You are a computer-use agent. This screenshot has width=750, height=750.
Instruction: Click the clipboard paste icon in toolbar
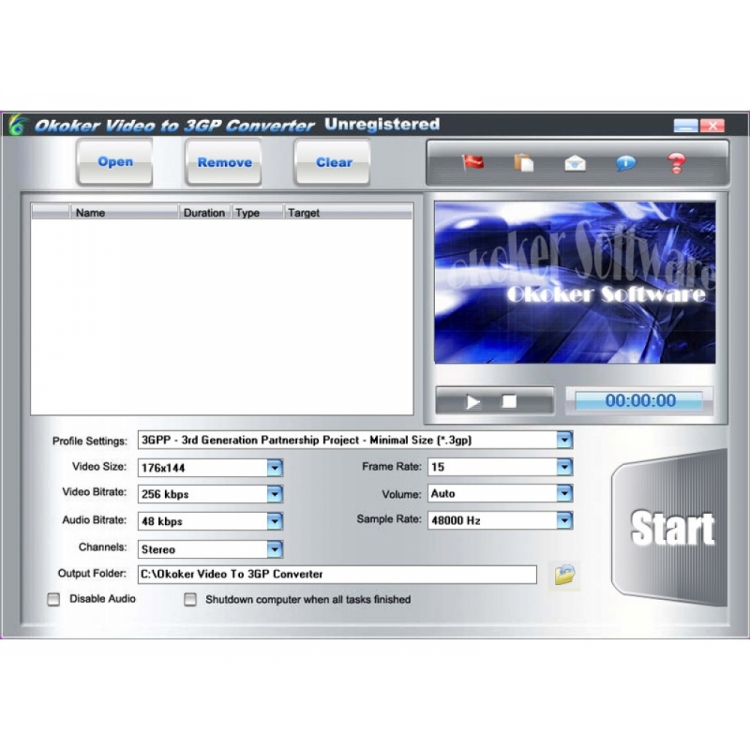click(524, 163)
